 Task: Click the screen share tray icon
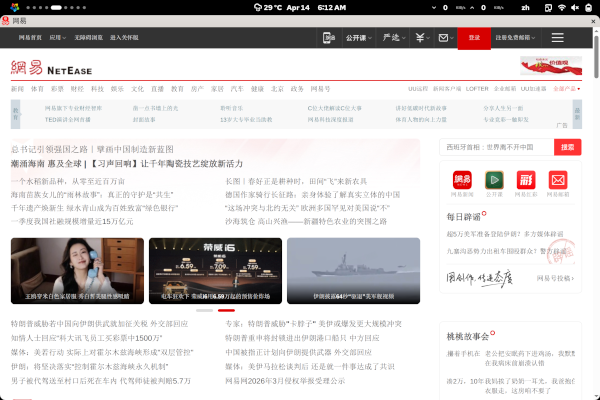pyautogui.click(x=548, y=8)
